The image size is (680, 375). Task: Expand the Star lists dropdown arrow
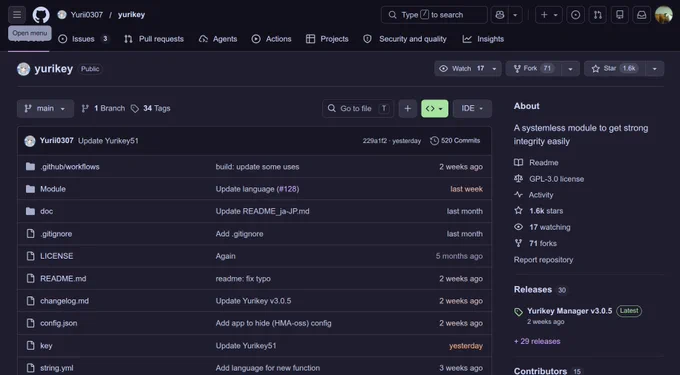click(655, 68)
